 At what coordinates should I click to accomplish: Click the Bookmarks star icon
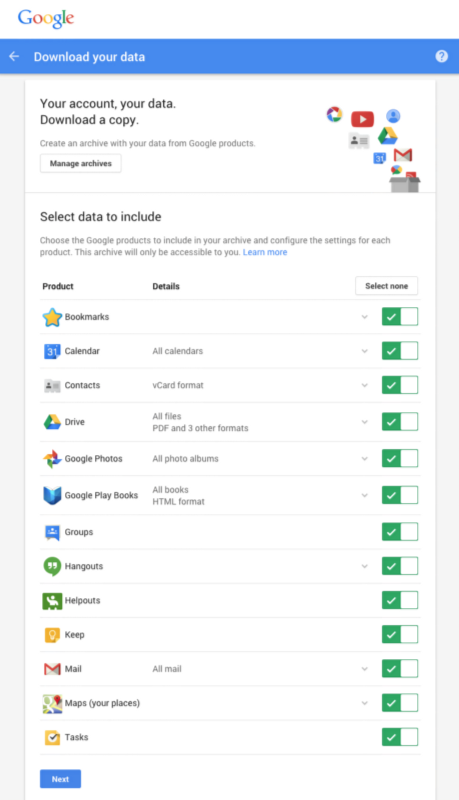(x=52, y=317)
